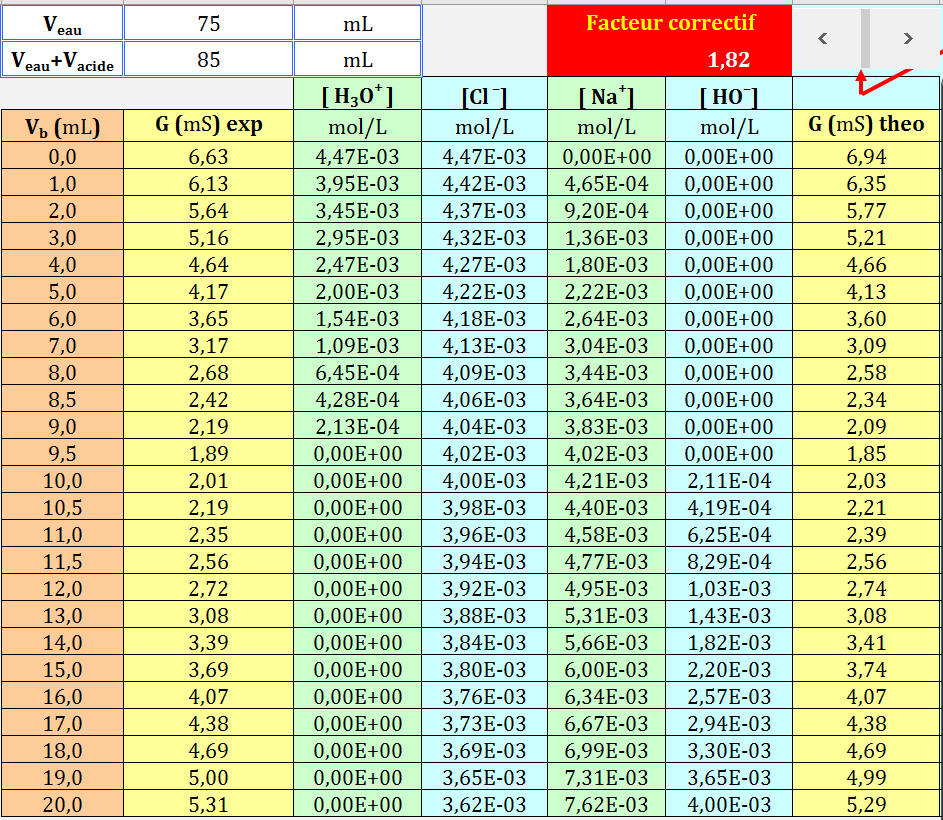
Task: Select the Veau value cell containing 75
Action: click(x=208, y=23)
